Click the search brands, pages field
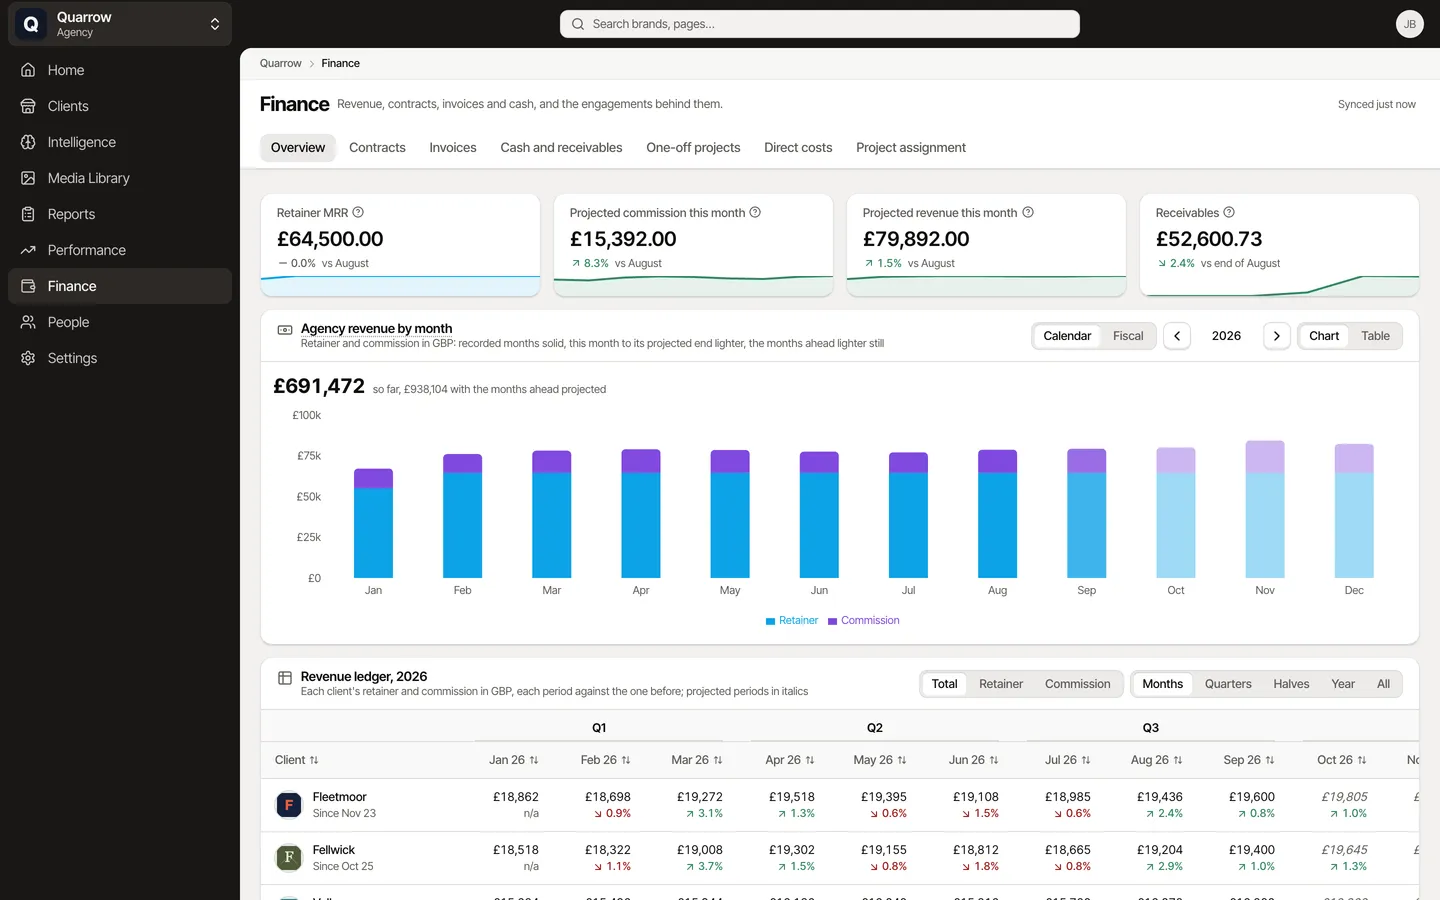Screen dimensions: 1440x900 click(820, 24)
